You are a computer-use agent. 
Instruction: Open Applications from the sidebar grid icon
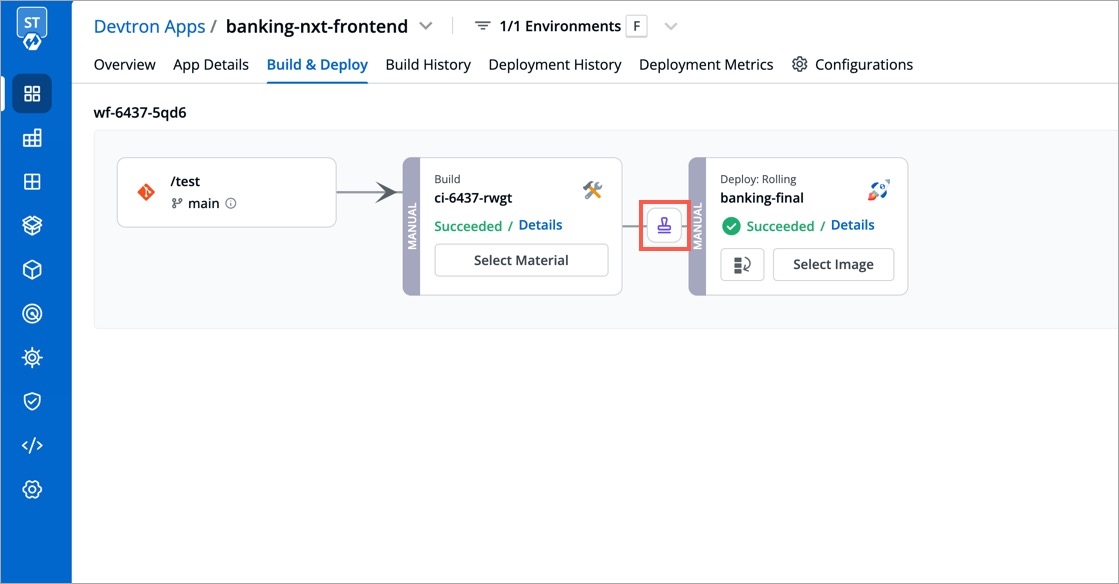point(32,94)
